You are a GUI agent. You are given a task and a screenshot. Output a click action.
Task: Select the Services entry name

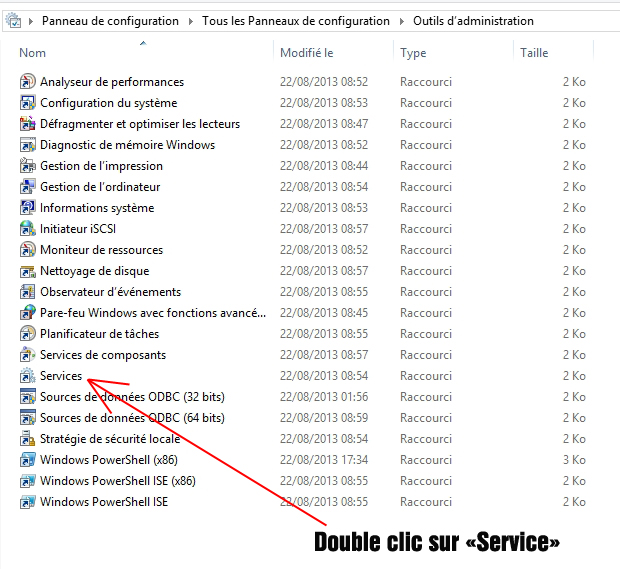tap(61, 376)
